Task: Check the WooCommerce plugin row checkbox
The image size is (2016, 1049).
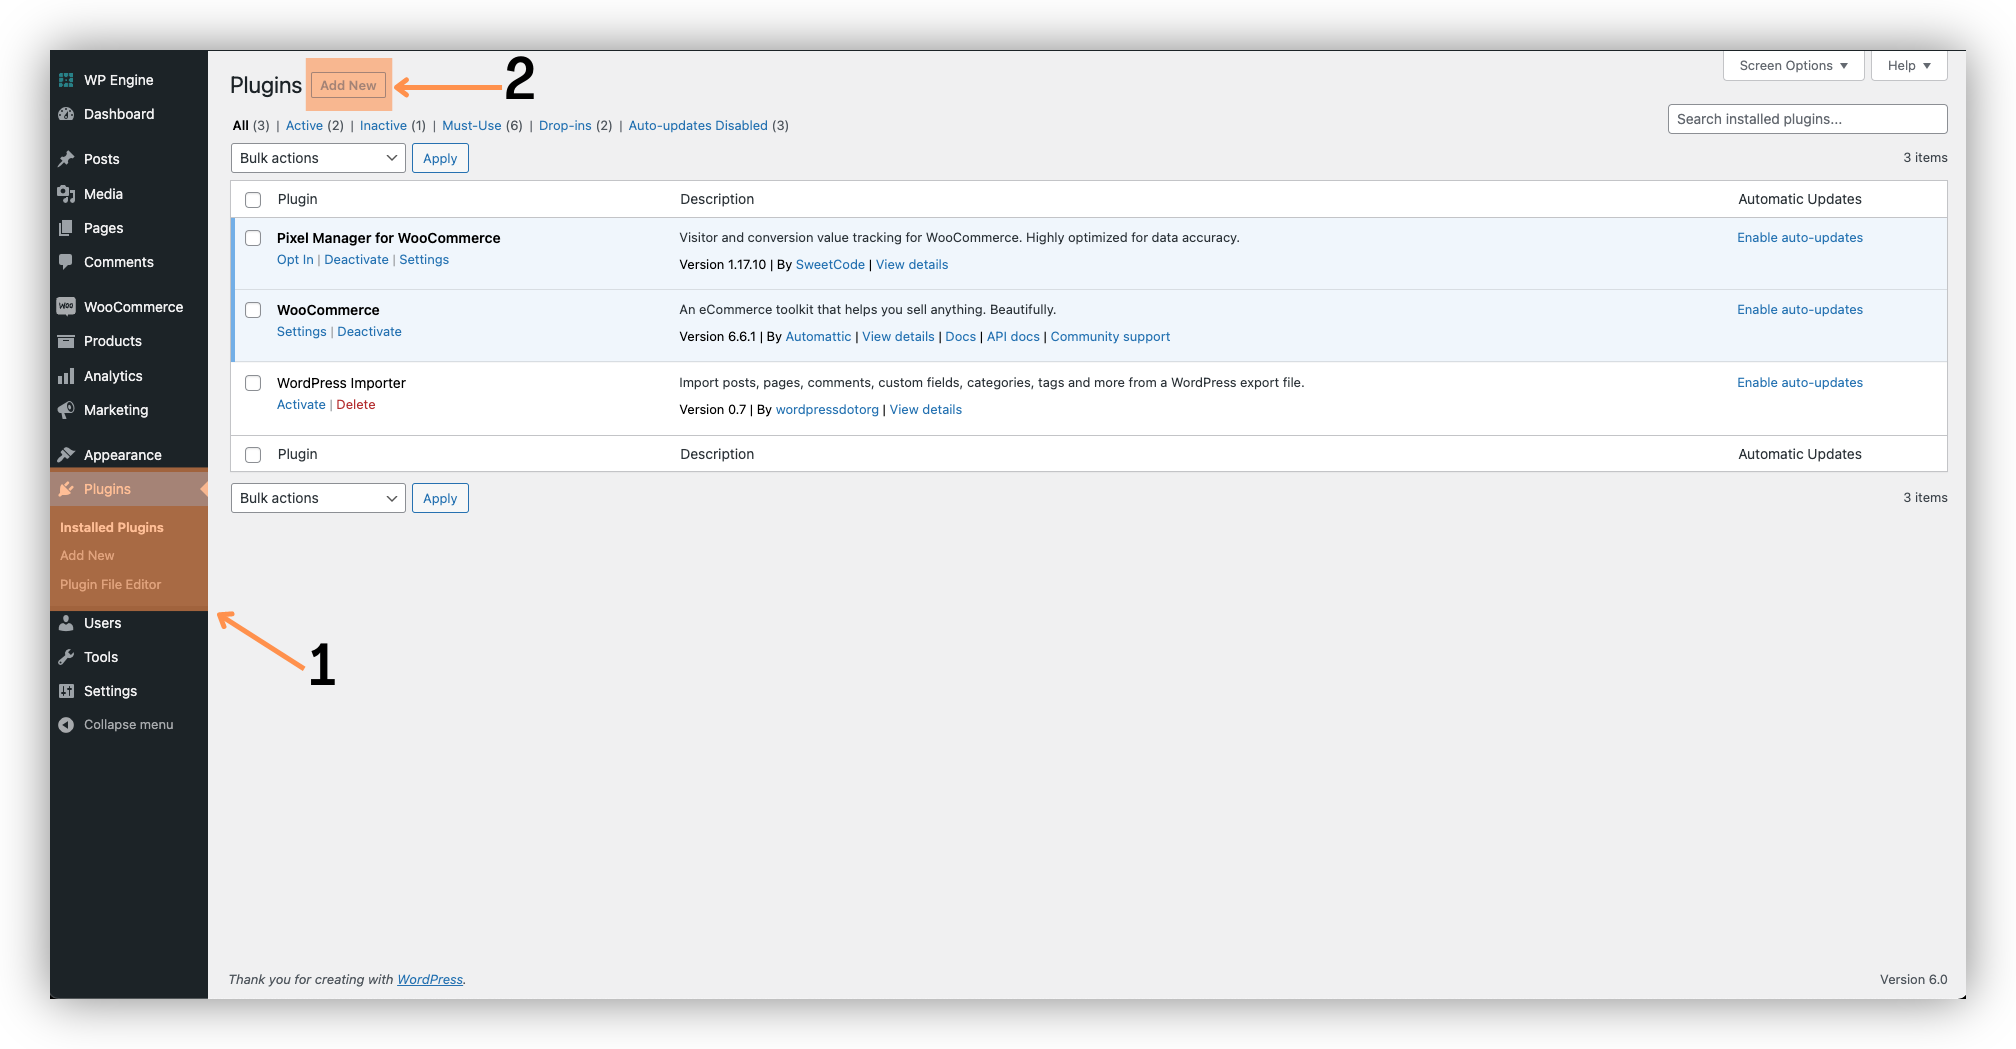Action: (253, 310)
